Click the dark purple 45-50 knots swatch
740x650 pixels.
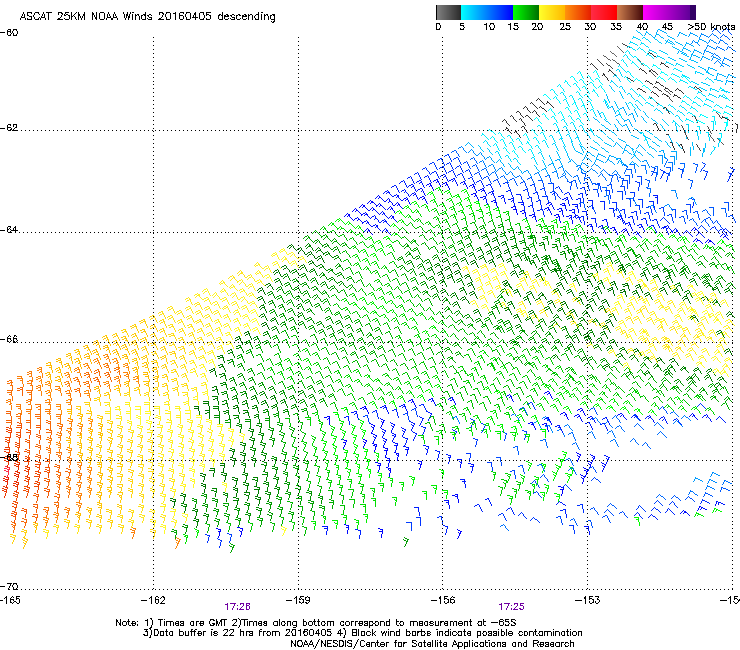click(682, 12)
